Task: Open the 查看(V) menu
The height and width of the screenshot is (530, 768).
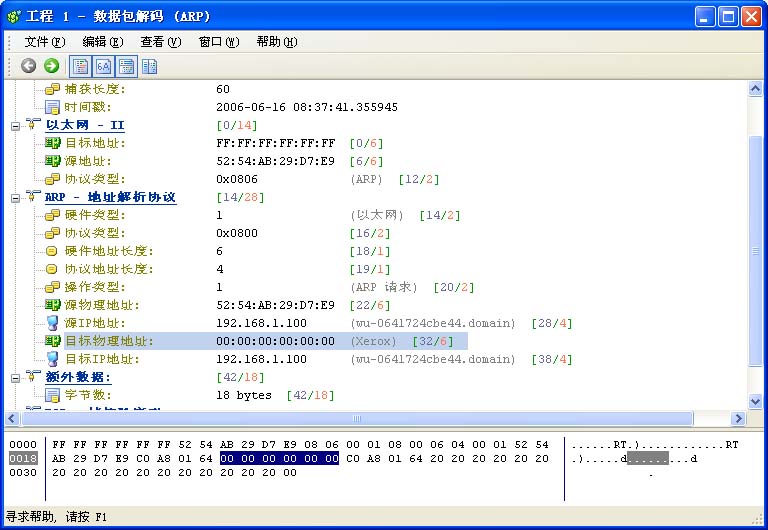Action: (x=160, y=42)
